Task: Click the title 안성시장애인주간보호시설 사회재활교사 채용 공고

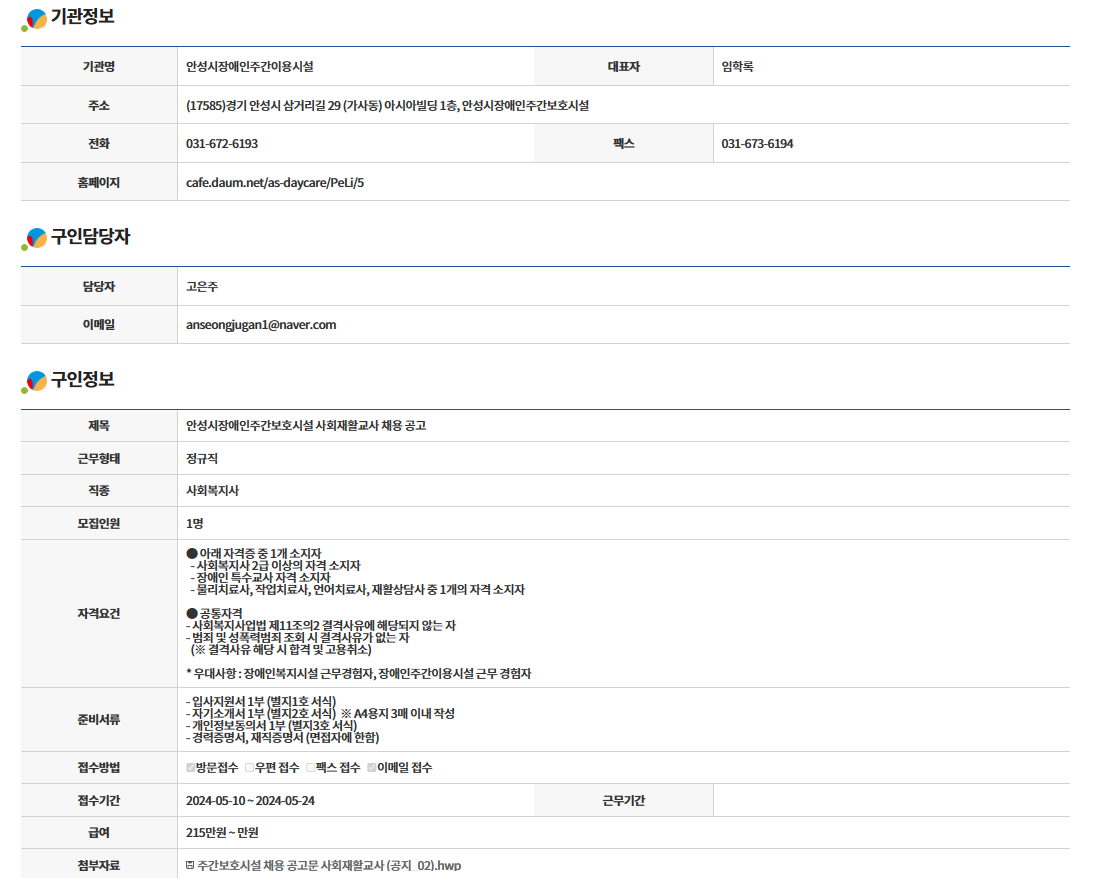Action: pyautogui.click(x=306, y=426)
